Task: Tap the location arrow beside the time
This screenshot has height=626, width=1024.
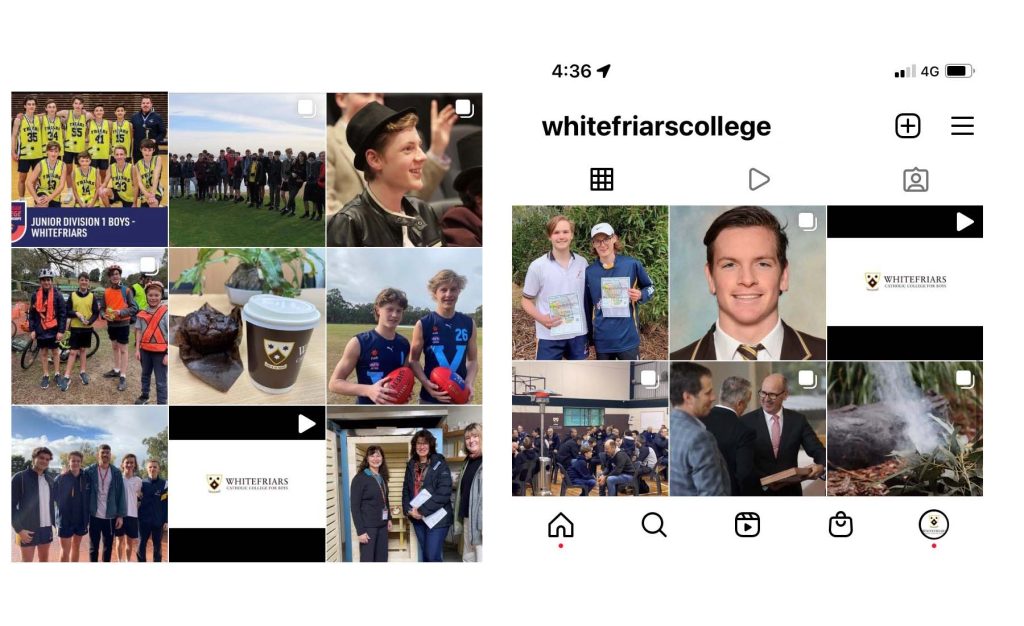Action: pos(603,70)
